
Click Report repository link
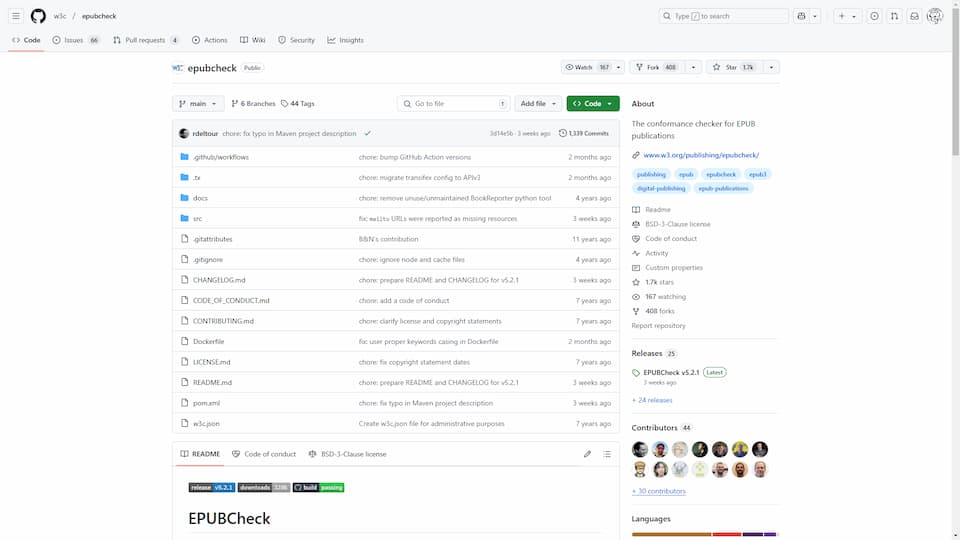(659, 326)
